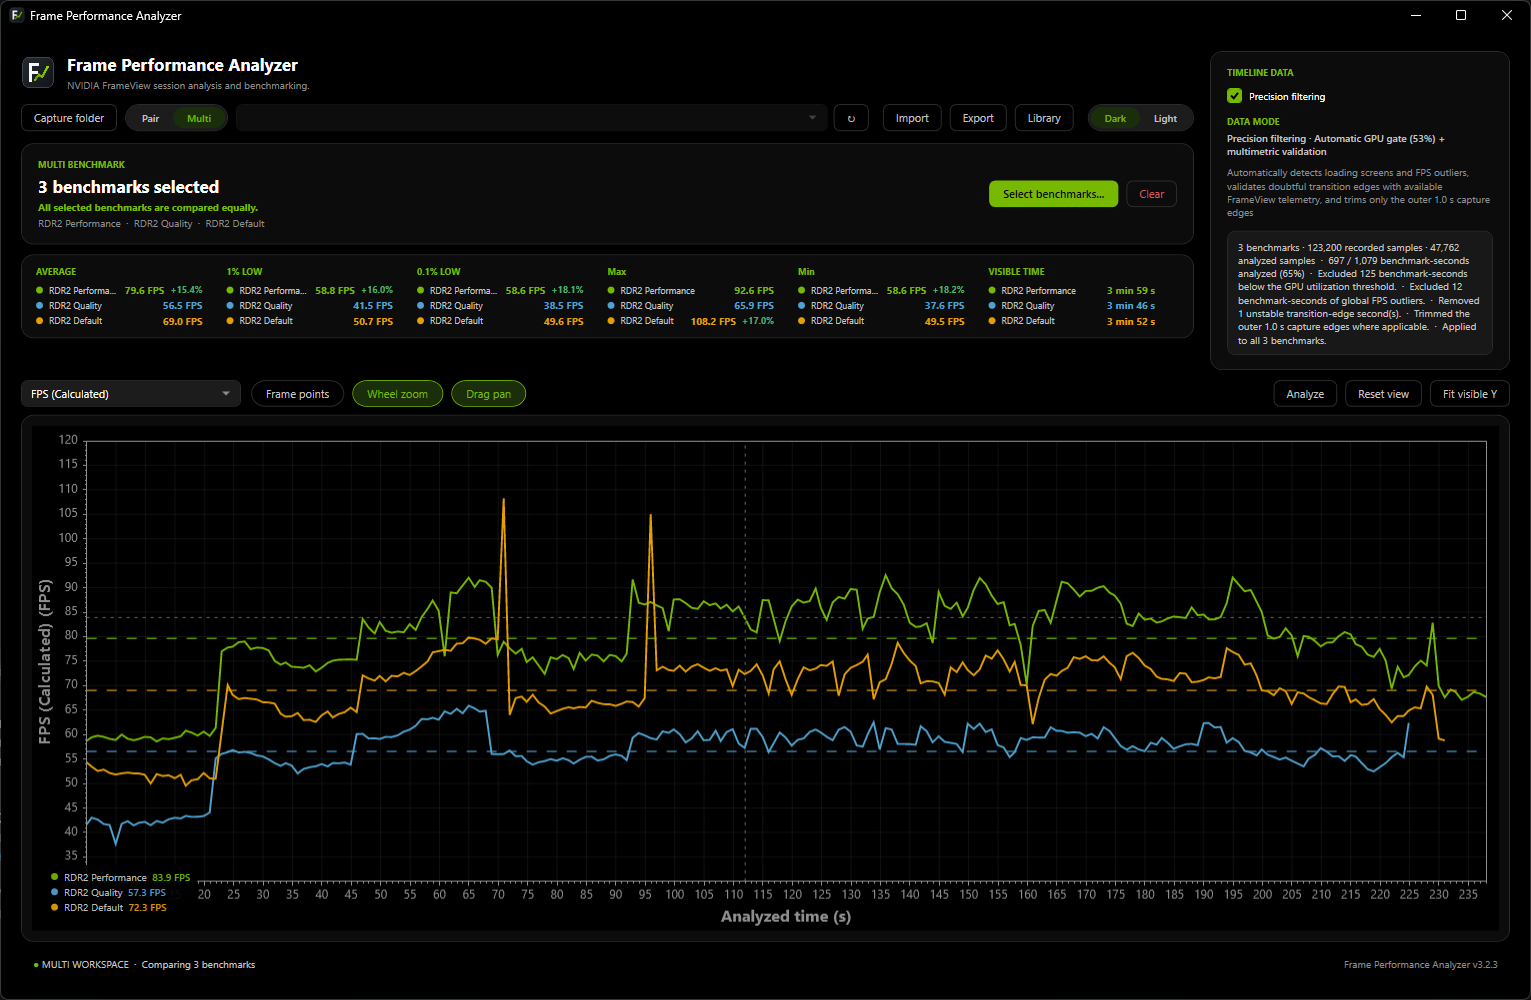
Task: Click the +17.0% max delta
Action: pos(758,321)
